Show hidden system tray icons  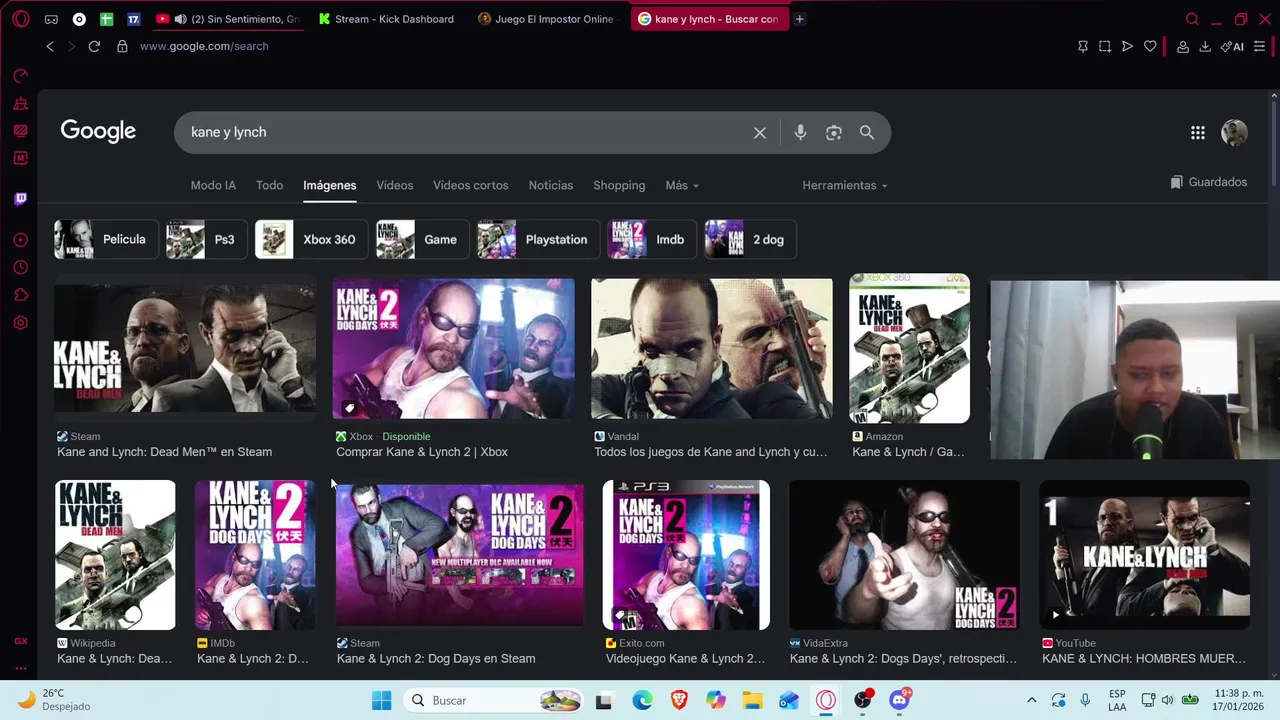point(1032,700)
